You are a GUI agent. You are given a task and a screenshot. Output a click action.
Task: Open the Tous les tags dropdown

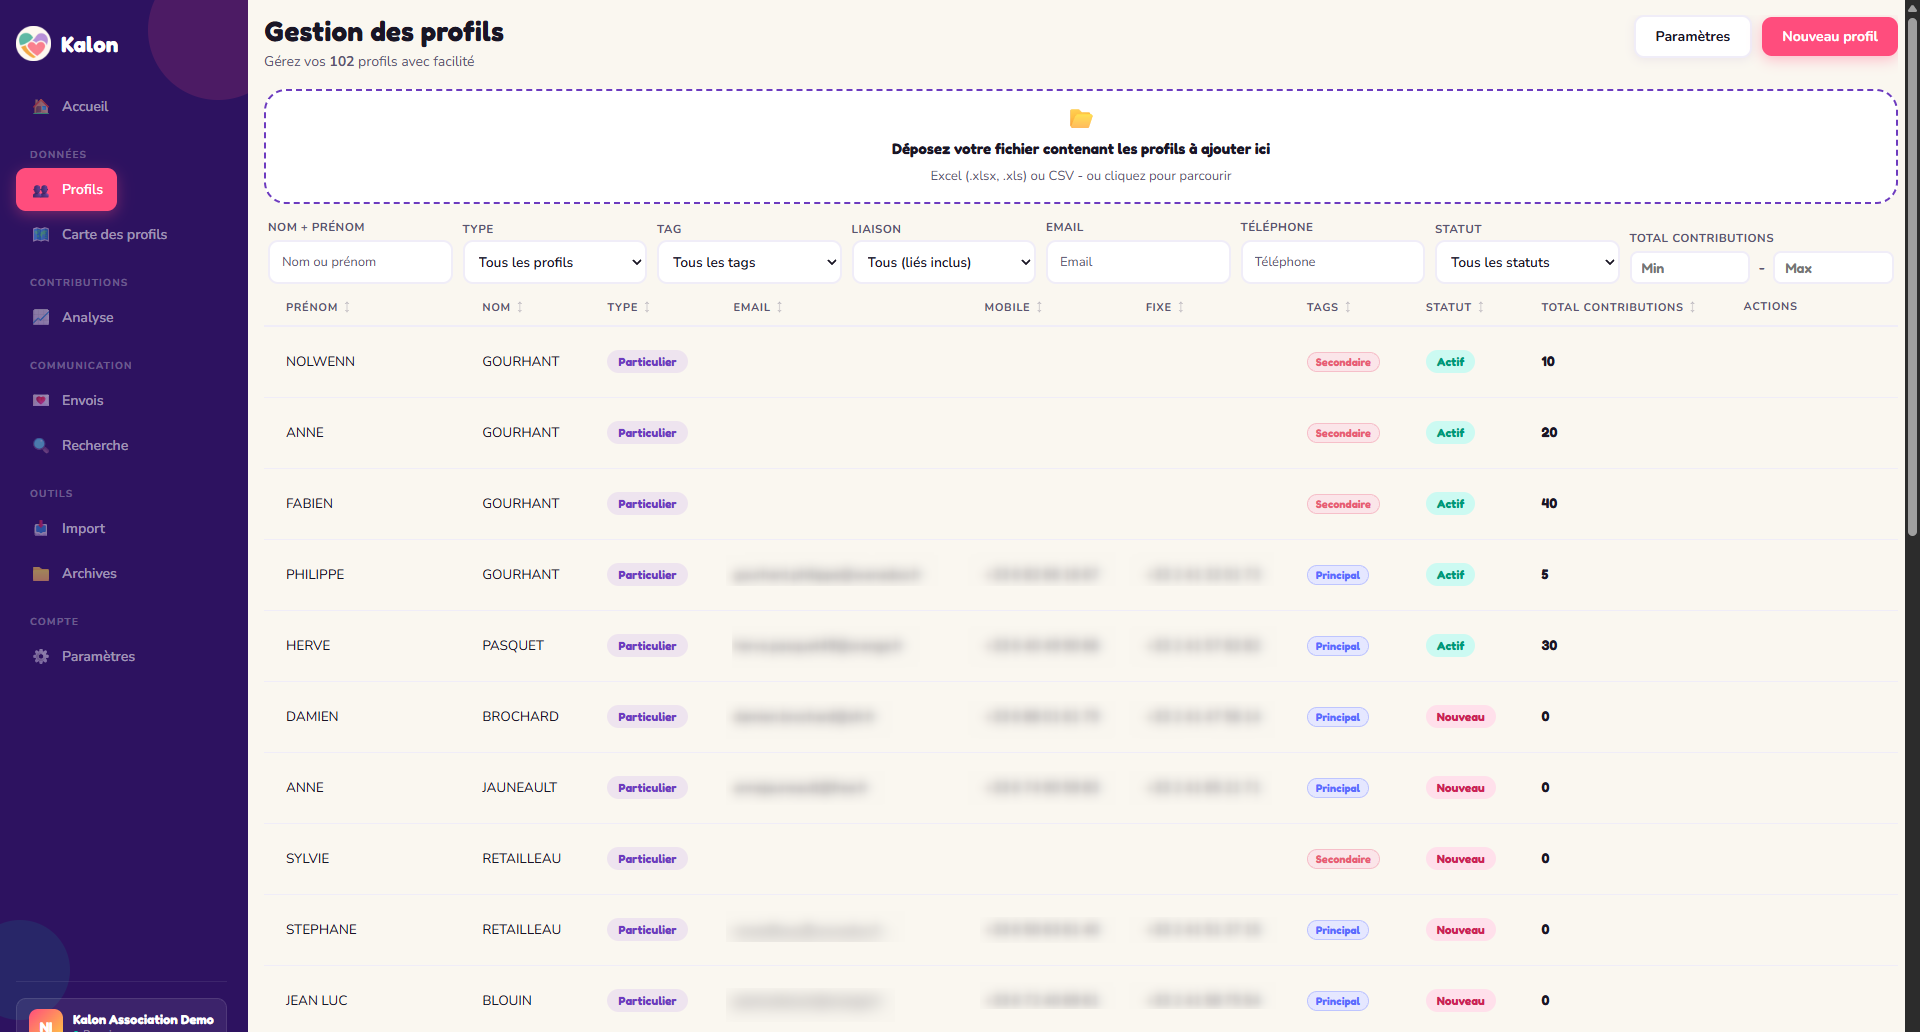(749, 262)
